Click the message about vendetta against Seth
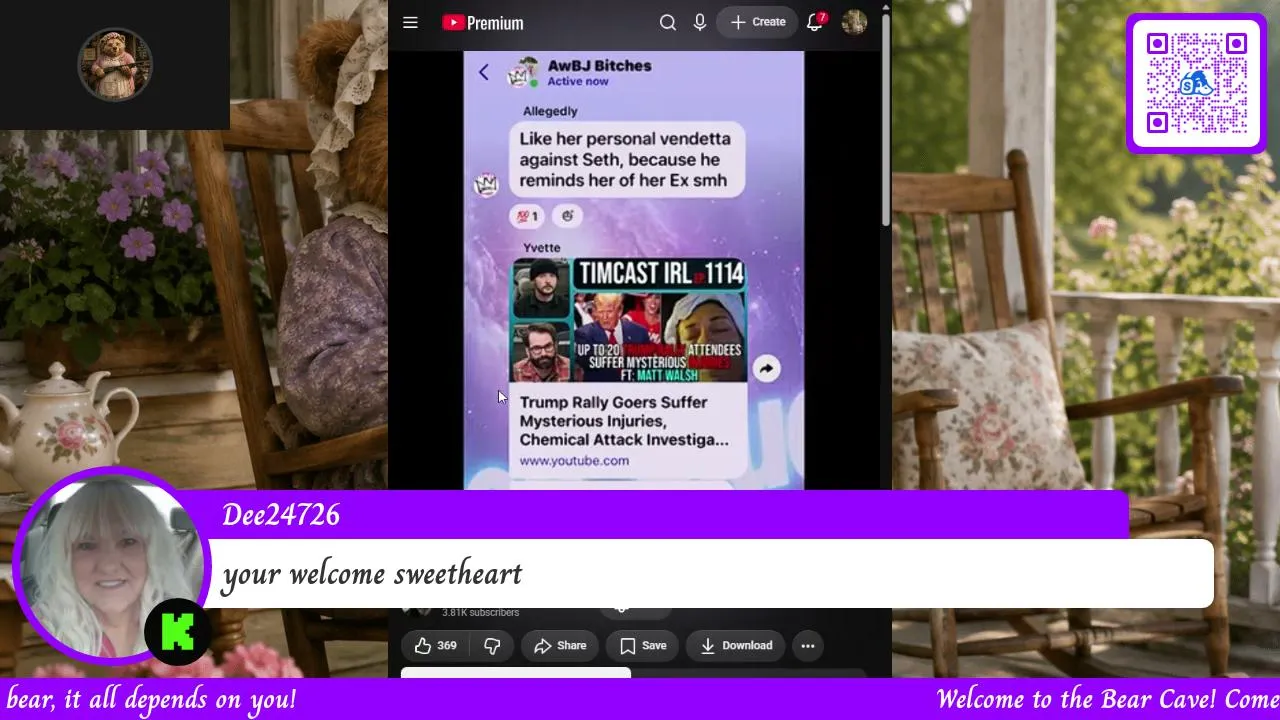The width and height of the screenshot is (1280, 720). click(x=626, y=160)
